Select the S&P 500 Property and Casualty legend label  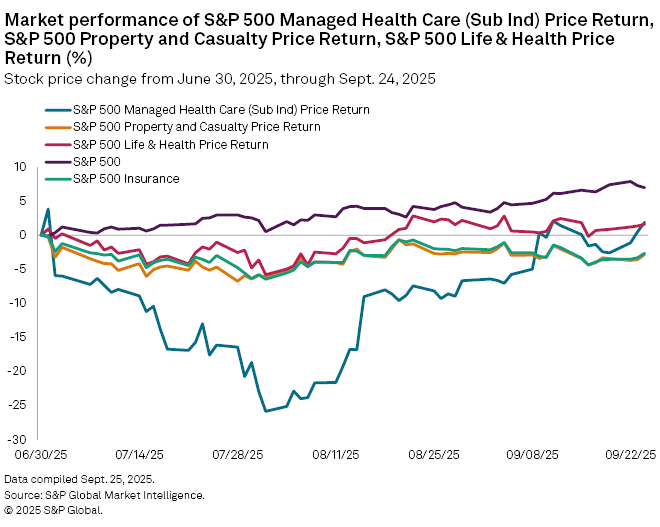pyautogui.click(x=196, y=127)
